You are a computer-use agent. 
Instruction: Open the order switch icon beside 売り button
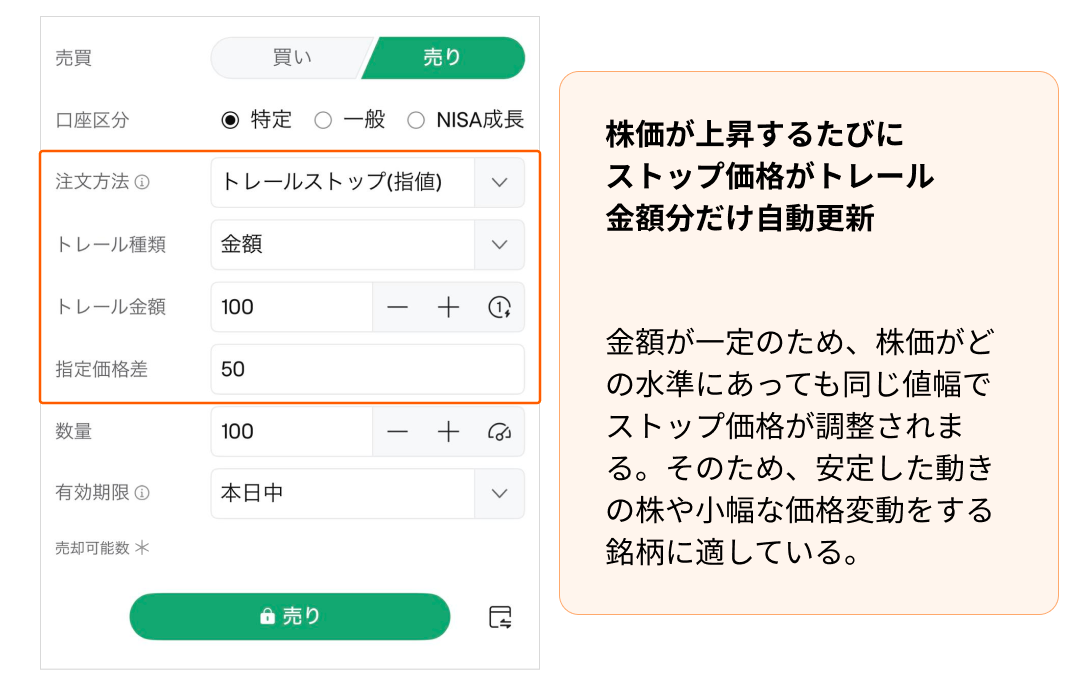point(500,617)
